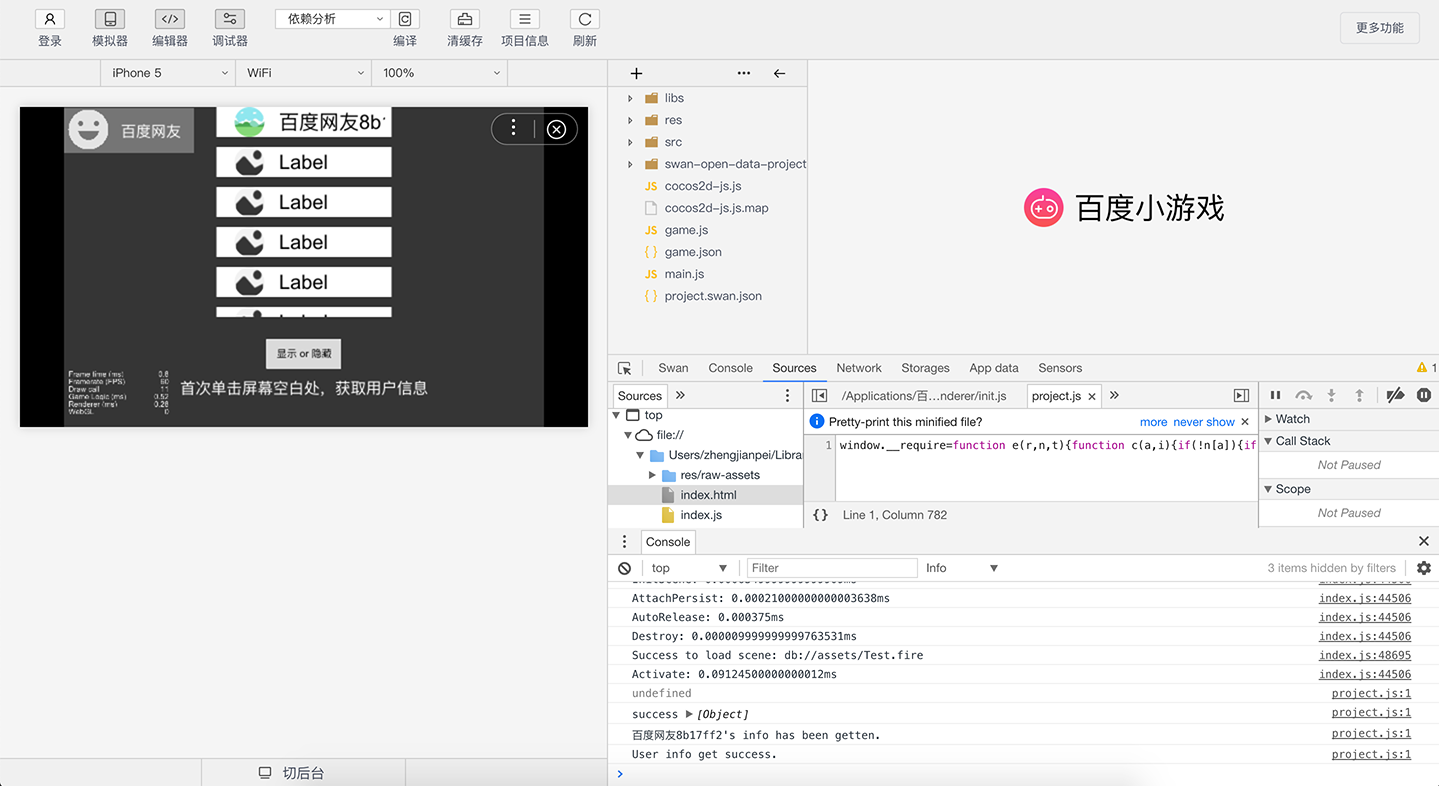
Task: Toggle the debugger sidebar icon
Action: coord(1241,395)
